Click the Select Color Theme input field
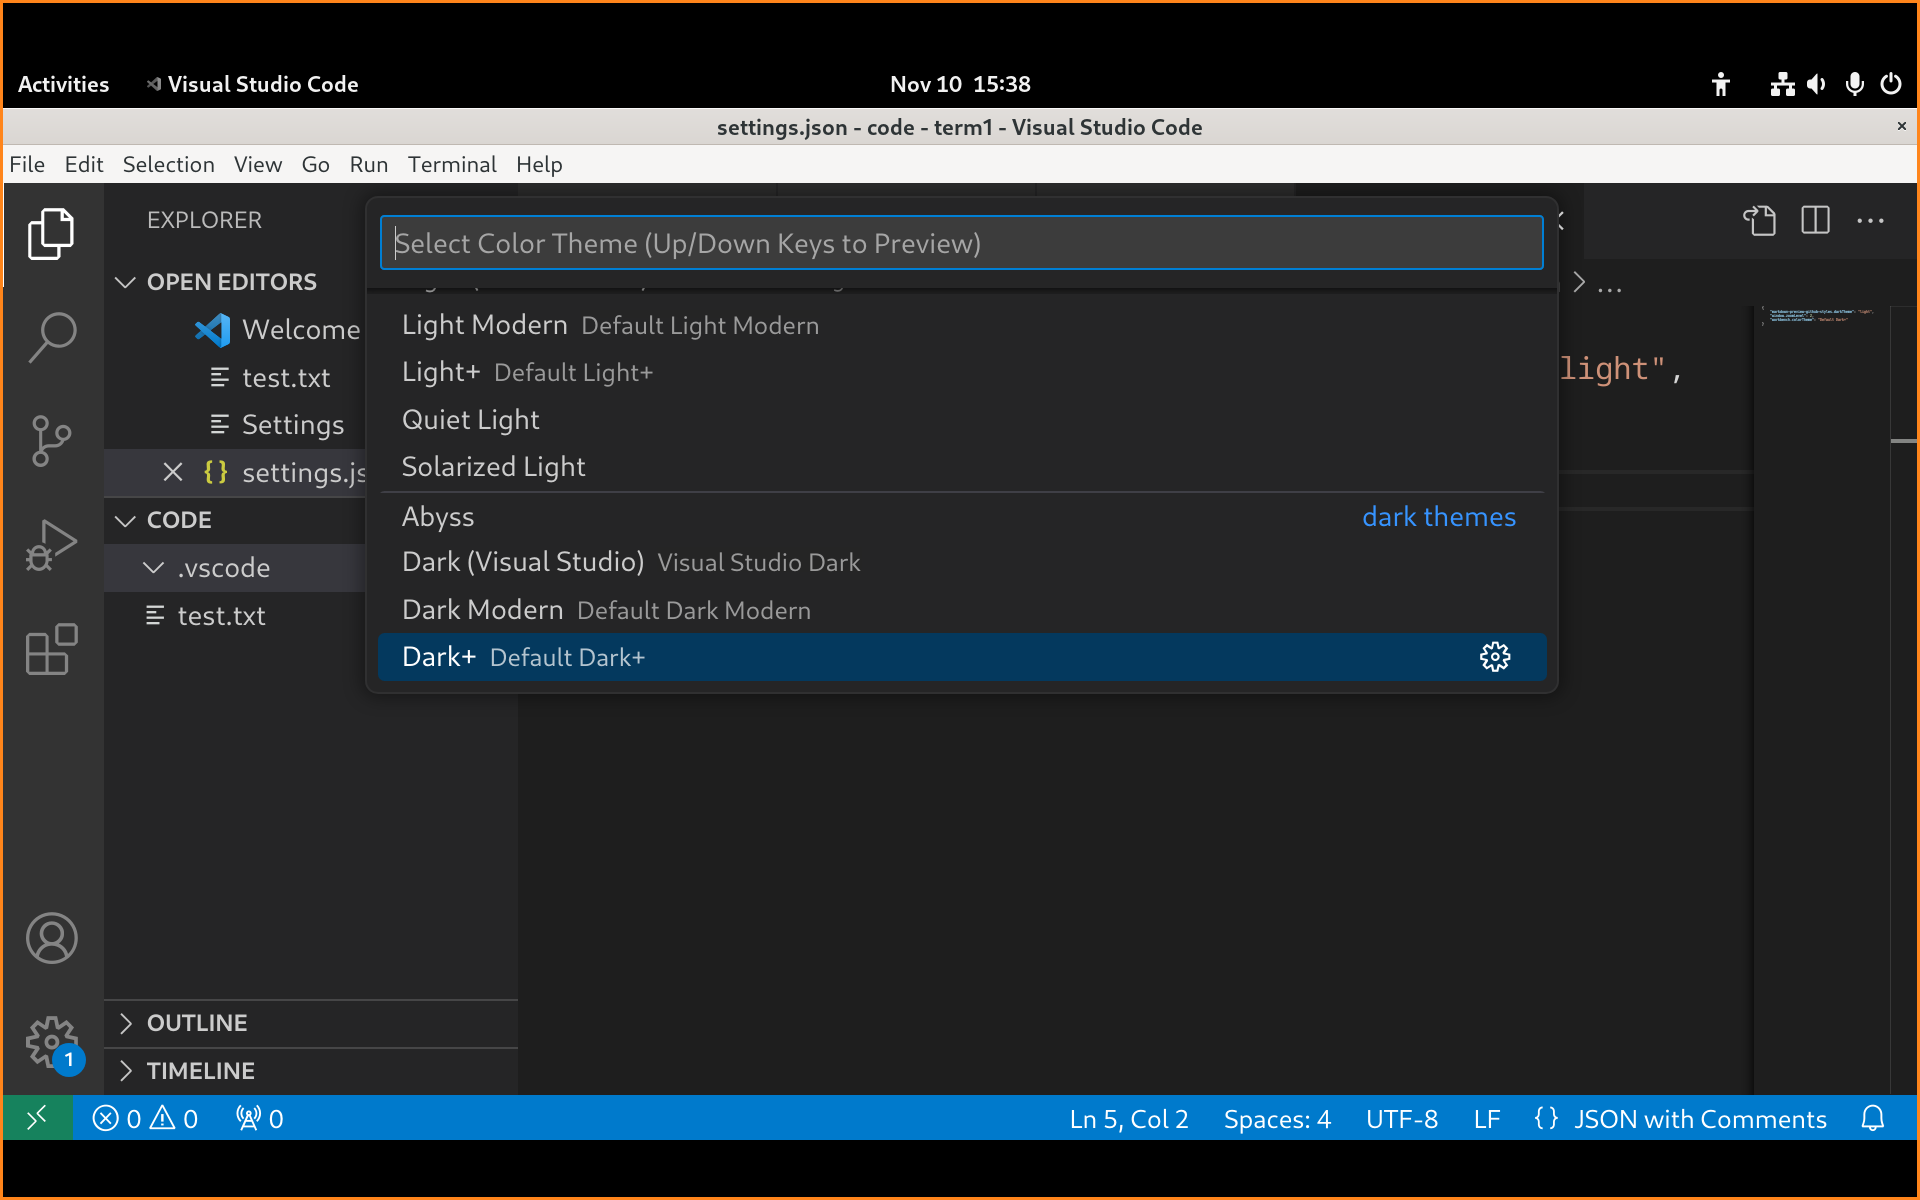Viewport: 1920px width, 1200px height. coord(960,243)
